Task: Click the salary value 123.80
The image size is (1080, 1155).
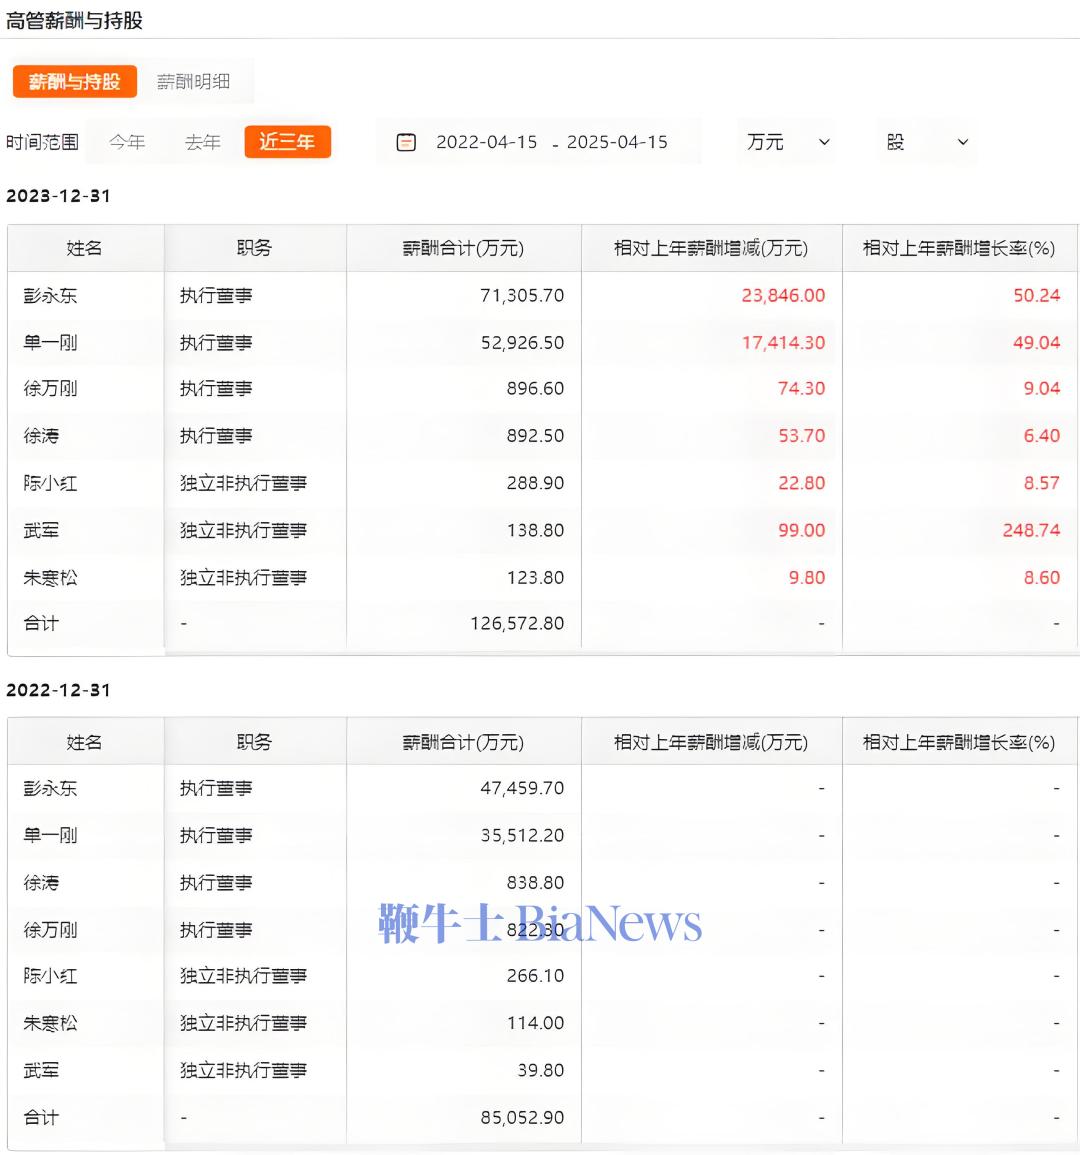Action: pos(536,578)
